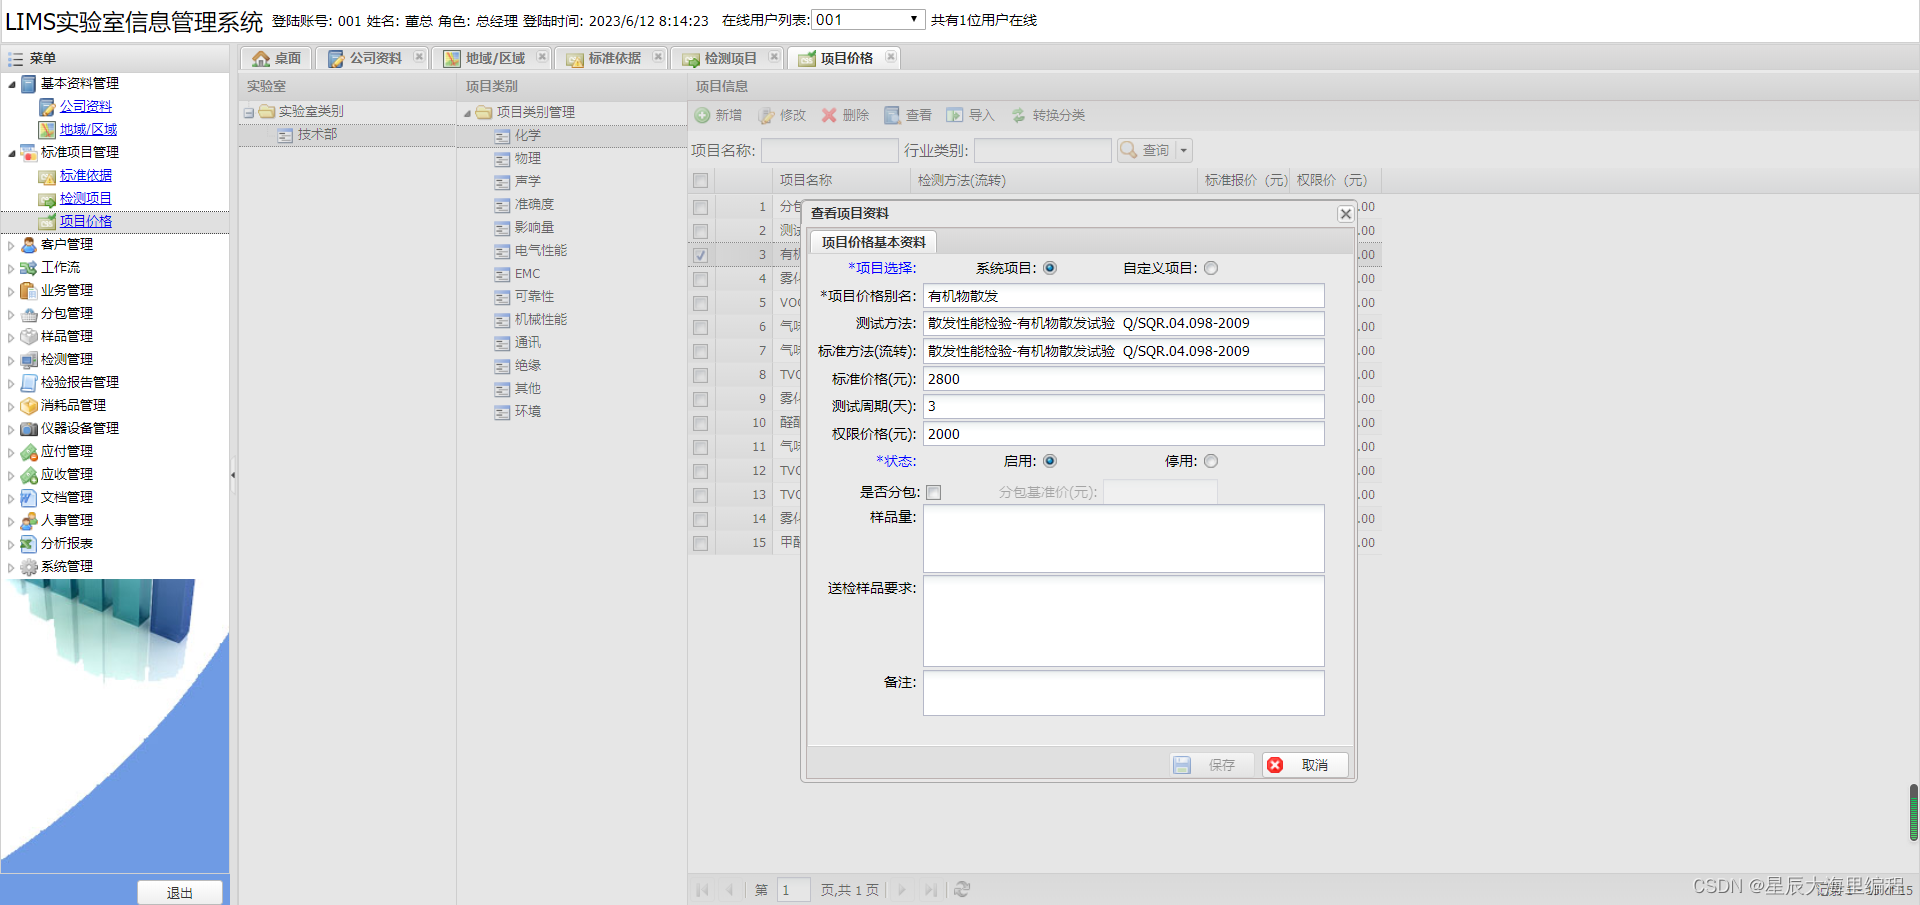Open the 检测项目 link in sidebar
The height and width of the screenshot is (905, 1920).
(x=86, y=198)
